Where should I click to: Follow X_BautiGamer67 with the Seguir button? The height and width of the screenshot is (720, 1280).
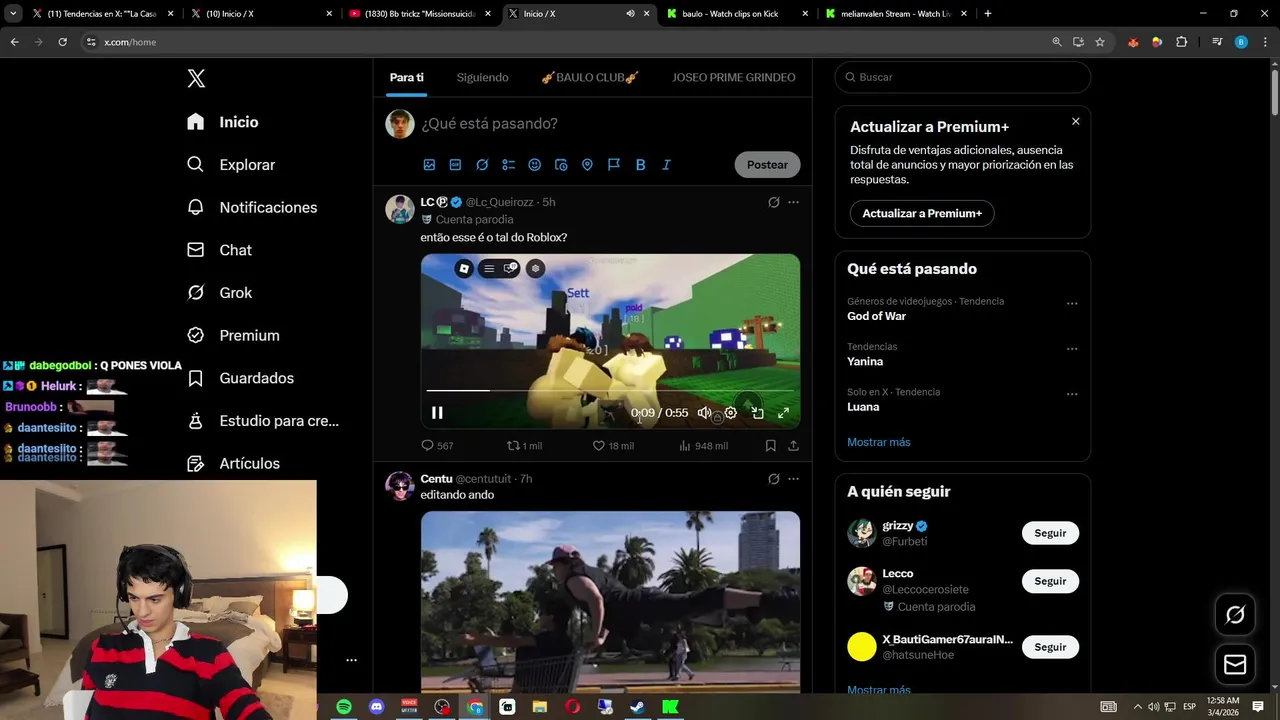tap(1050, 647)
